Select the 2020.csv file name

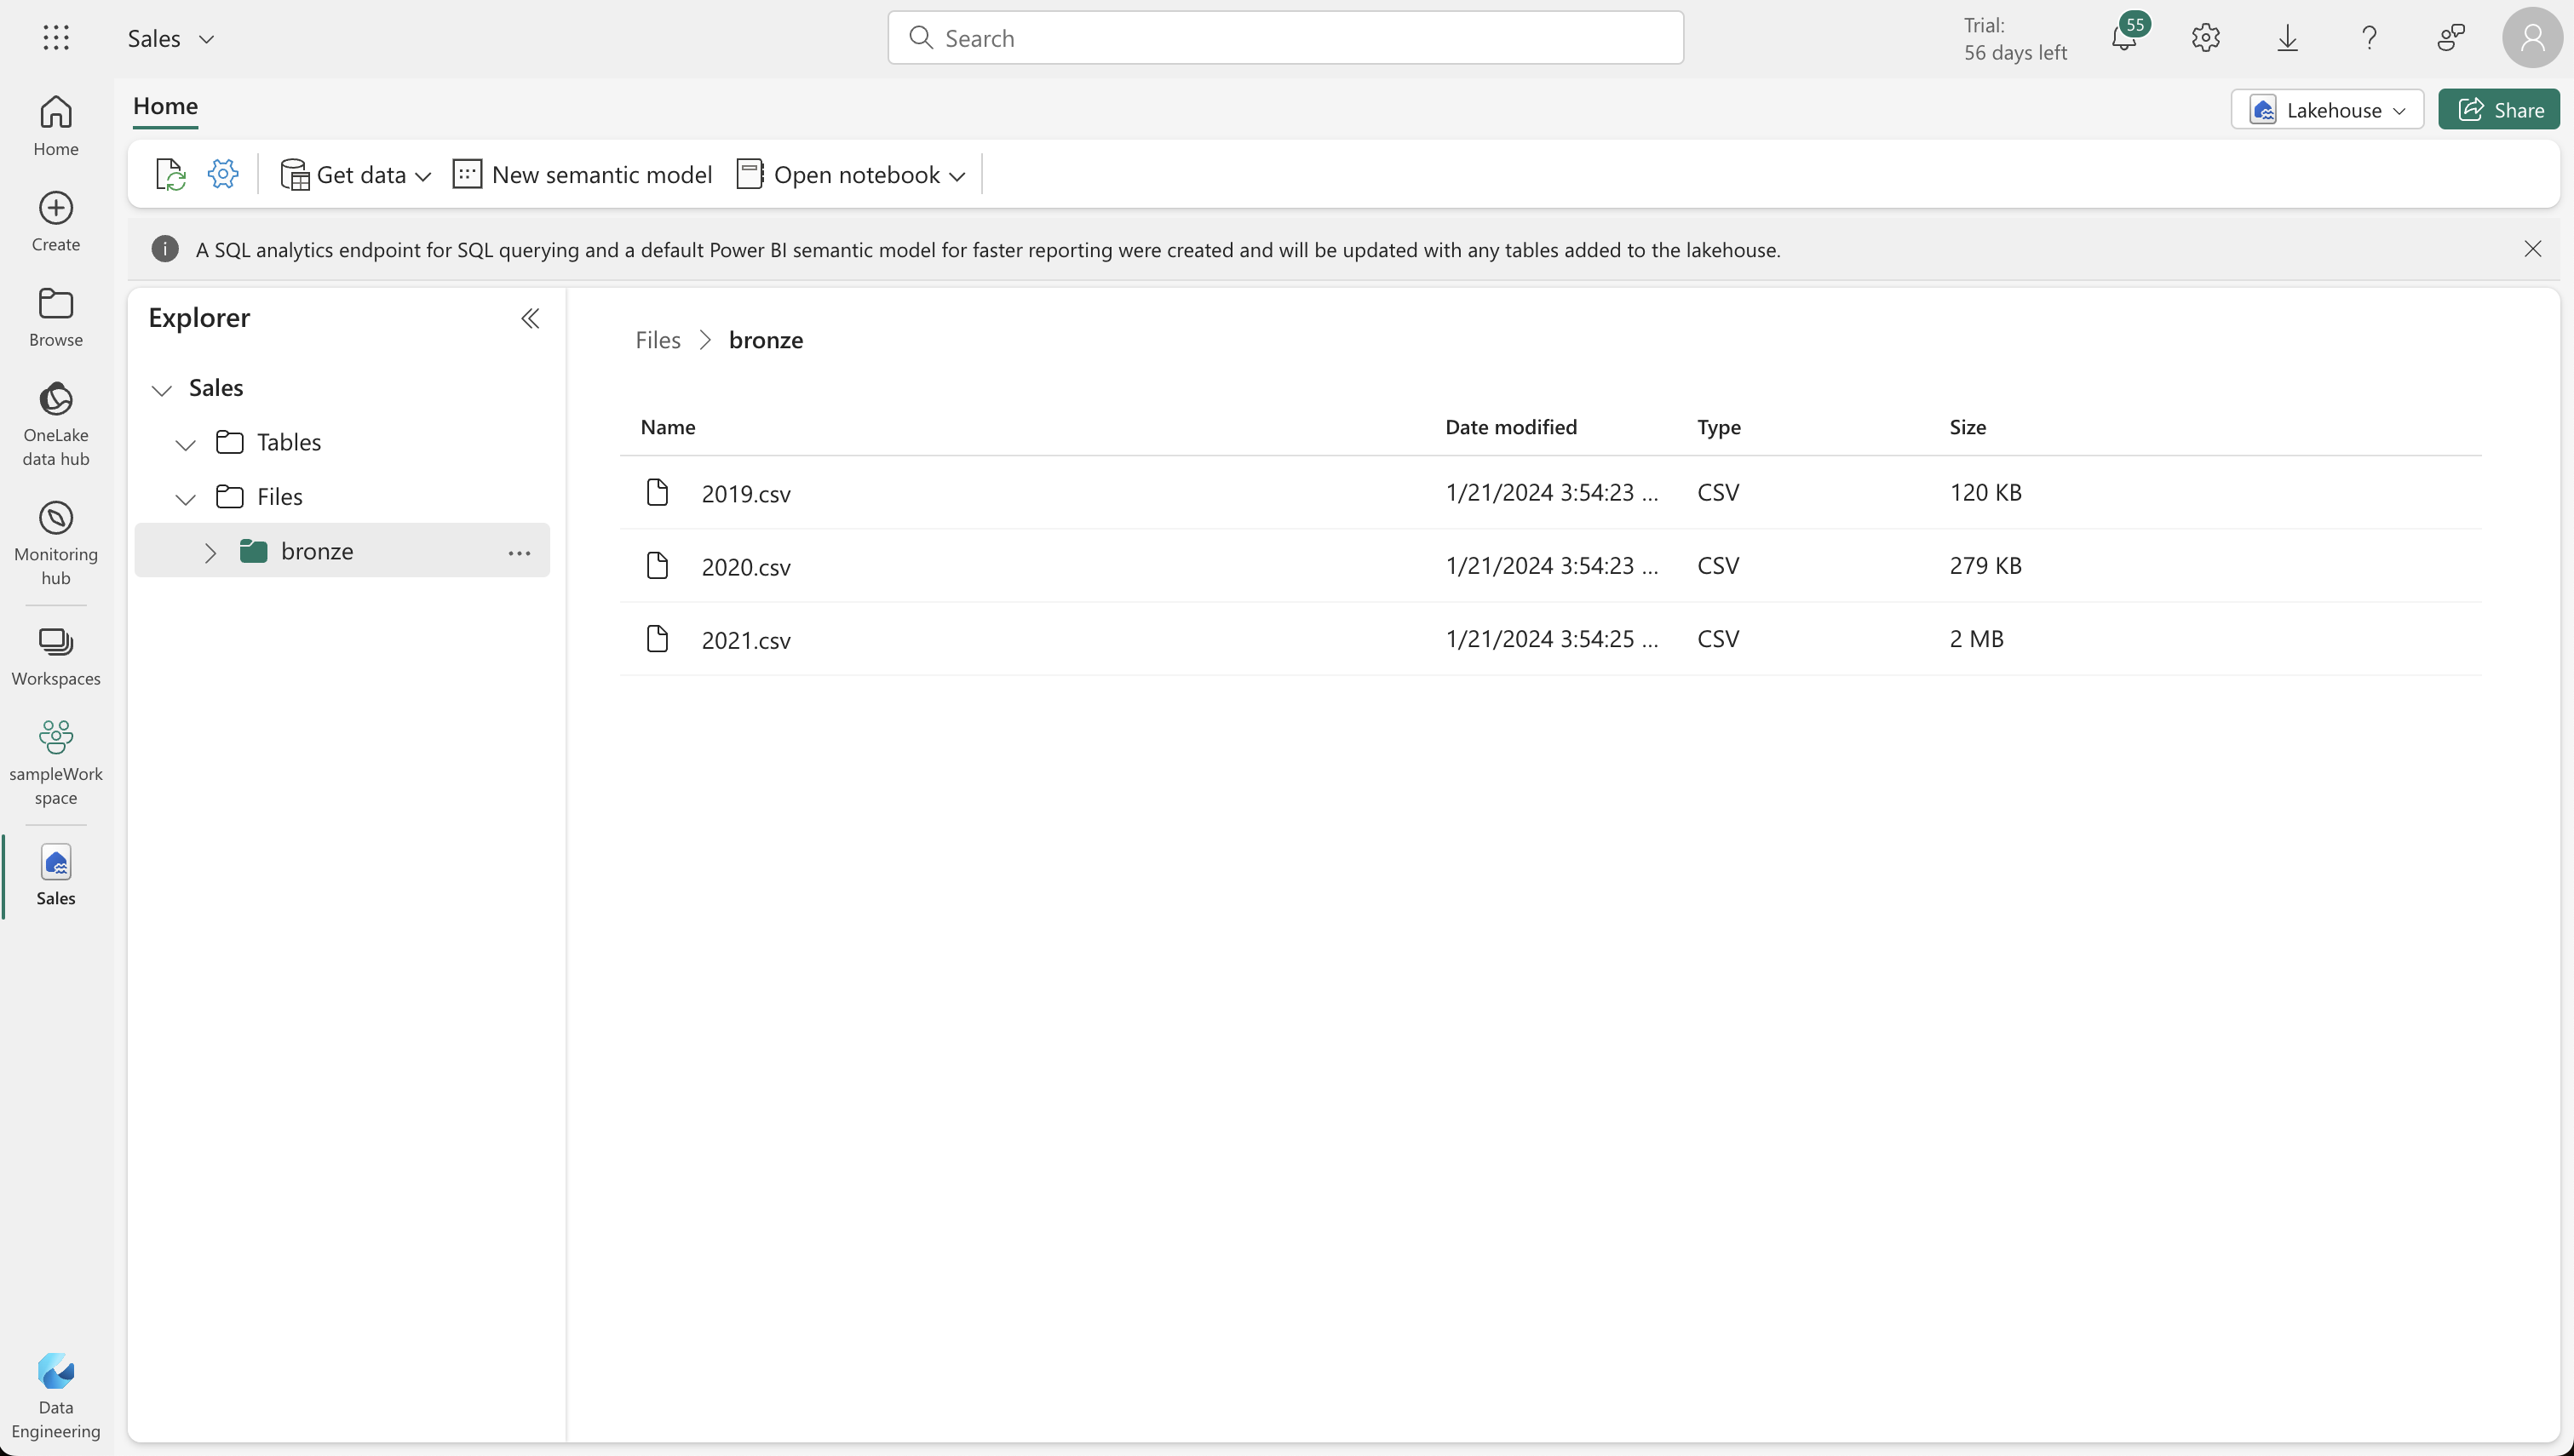coord(746,567)
